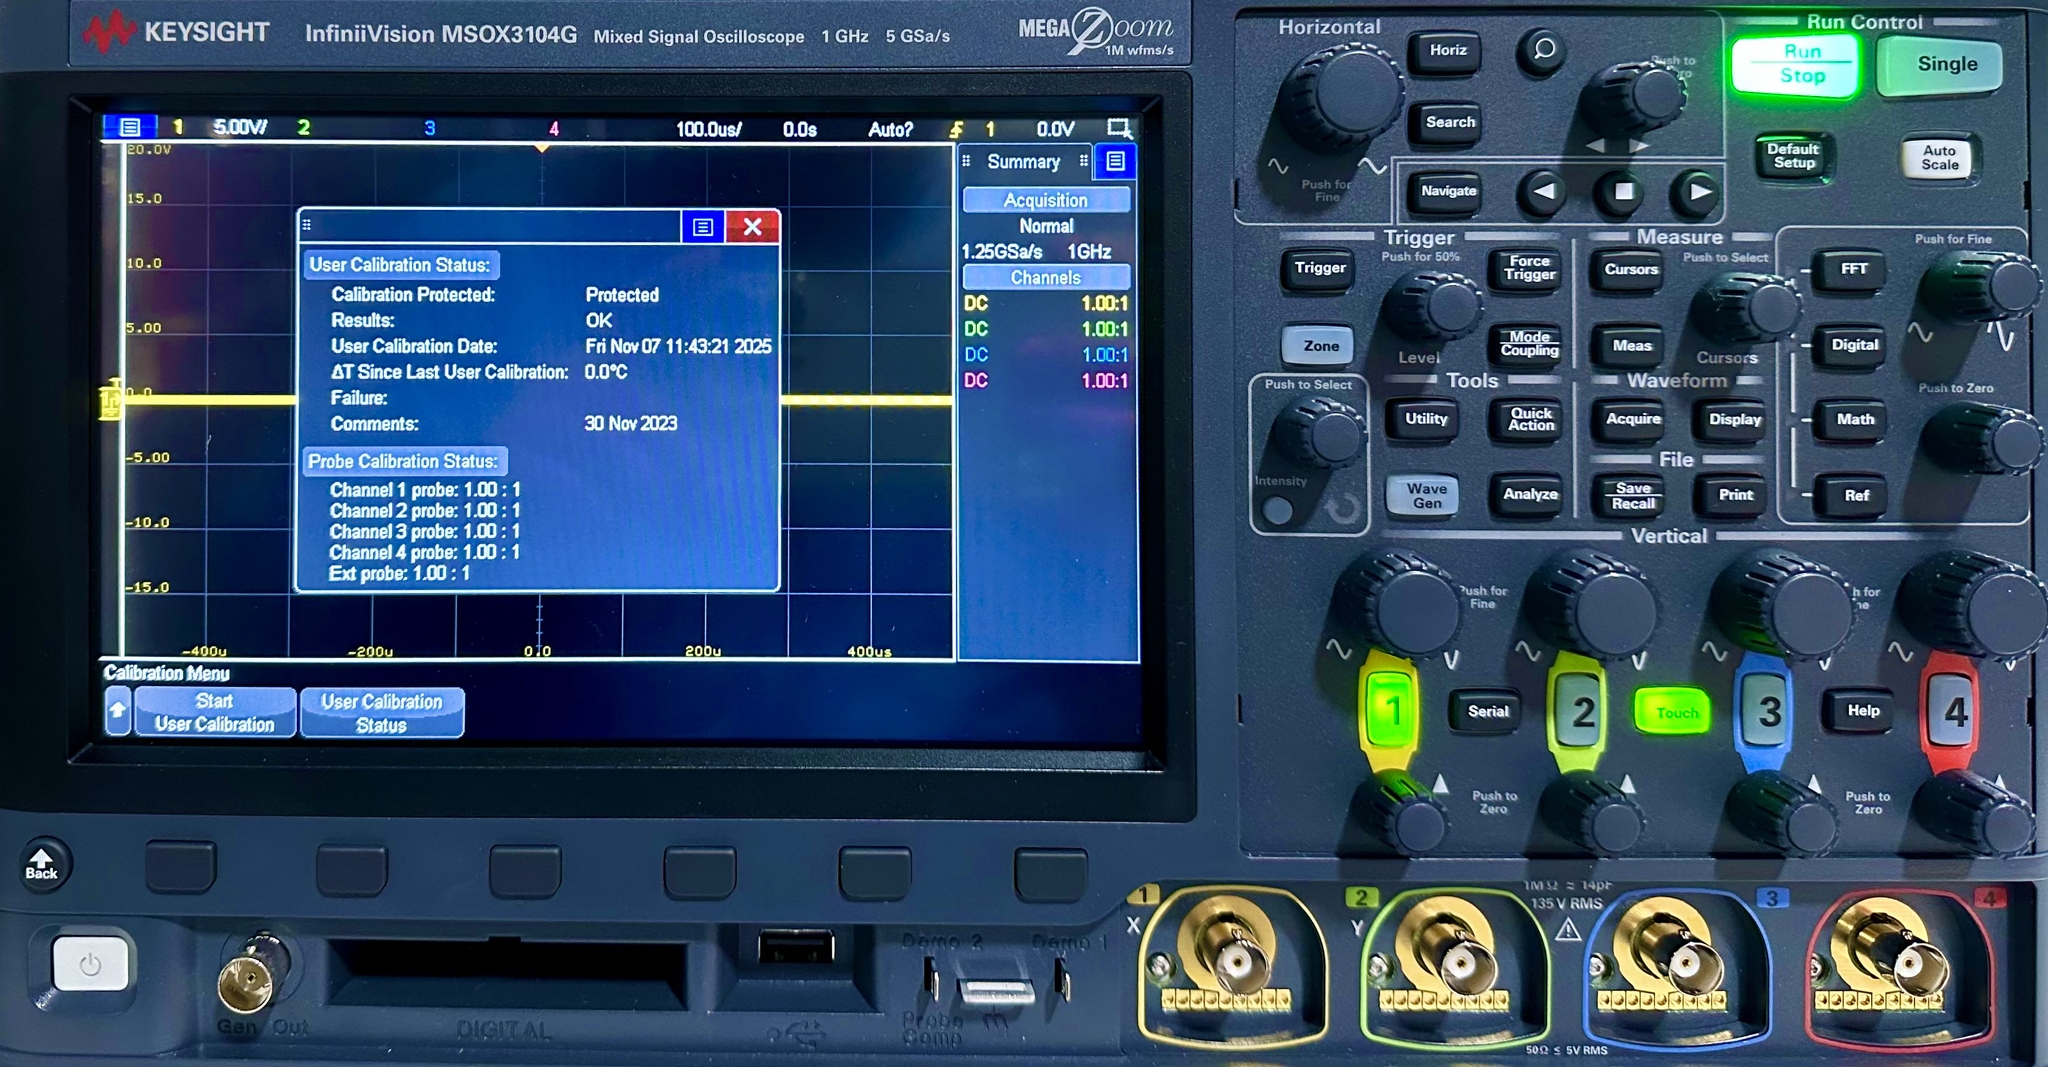
Task: Open the timebase menu via the 100.0us/ label
Action: (x=711, y=128)
